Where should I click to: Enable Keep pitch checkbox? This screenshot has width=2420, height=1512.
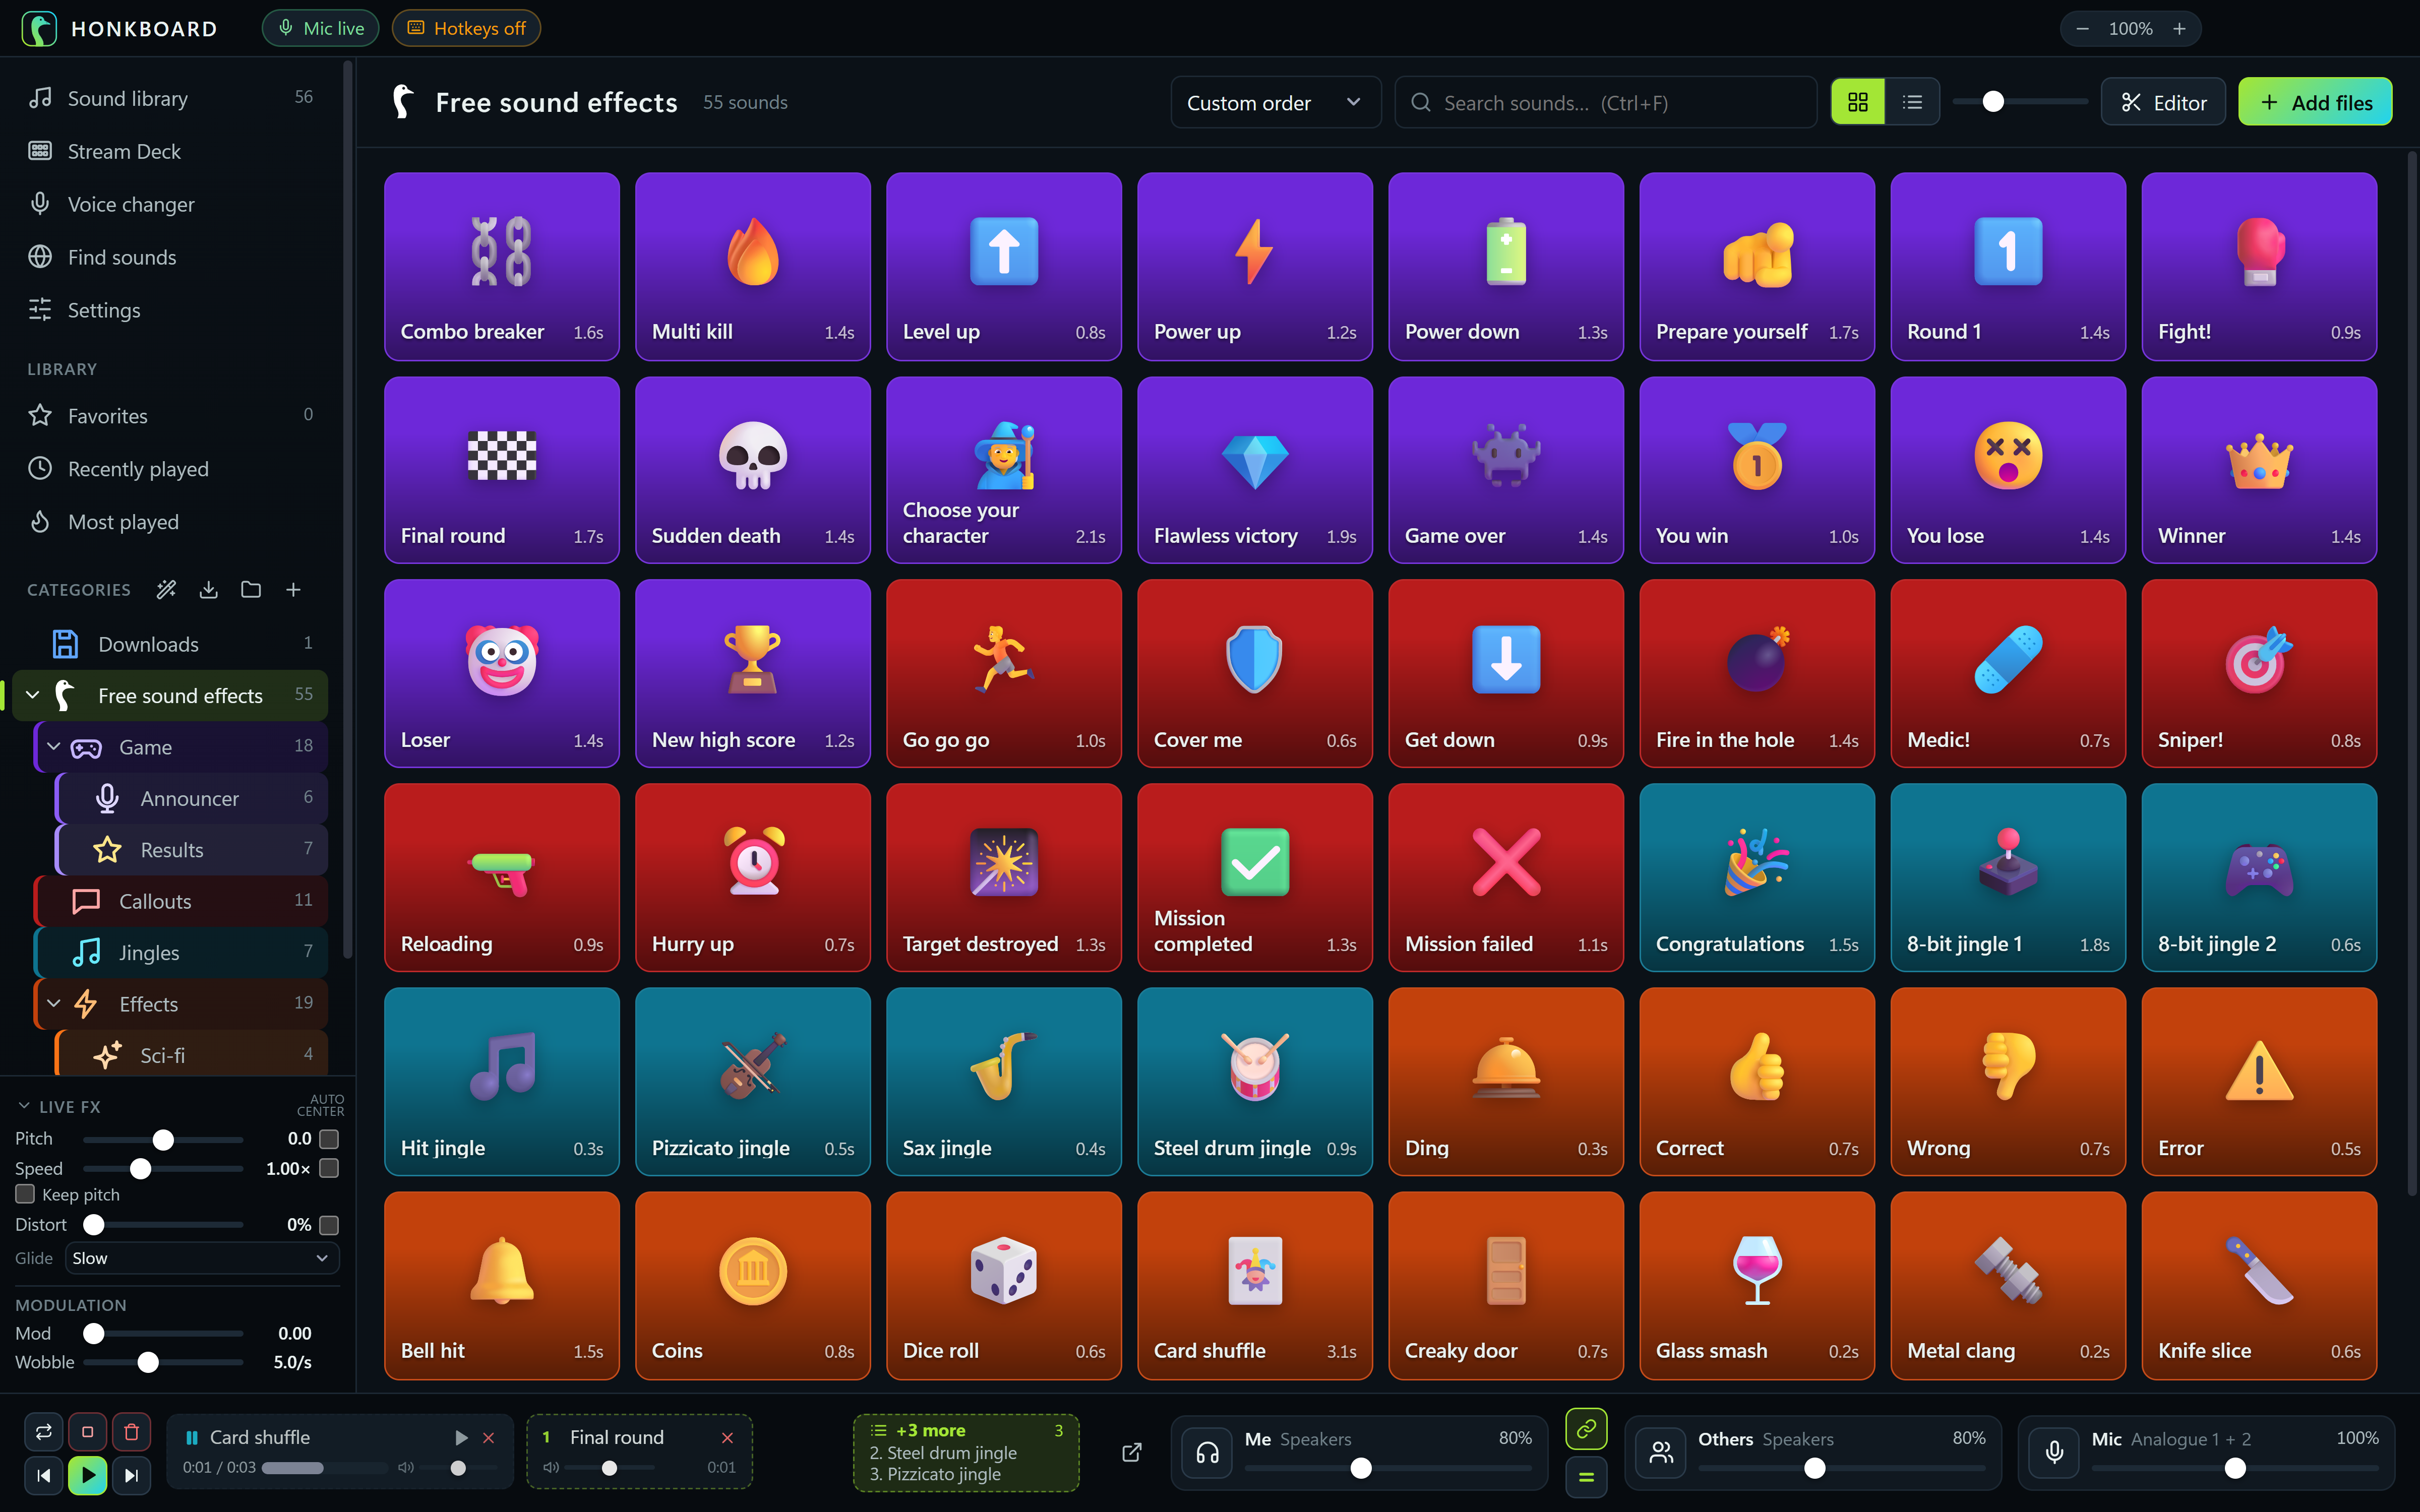tap(26, 1194)
